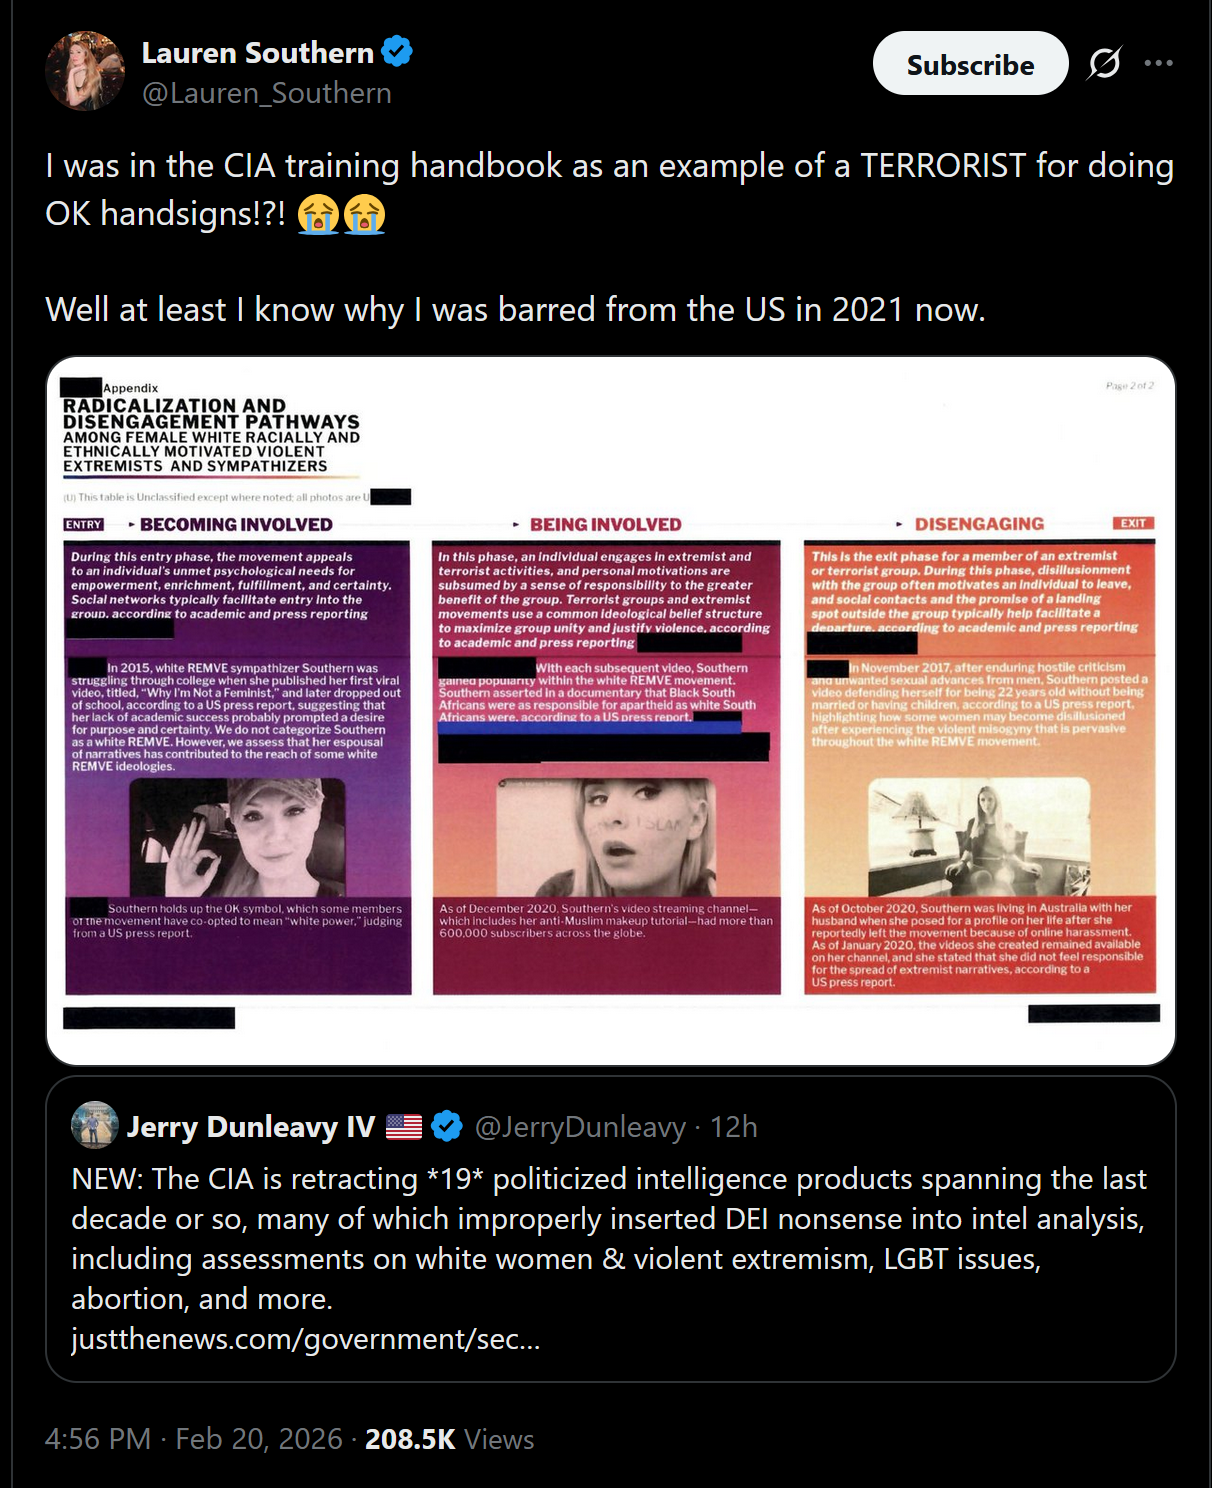Open the quoted tweet about CIA retractions

pyautogui.click(x=610, y=1229)
